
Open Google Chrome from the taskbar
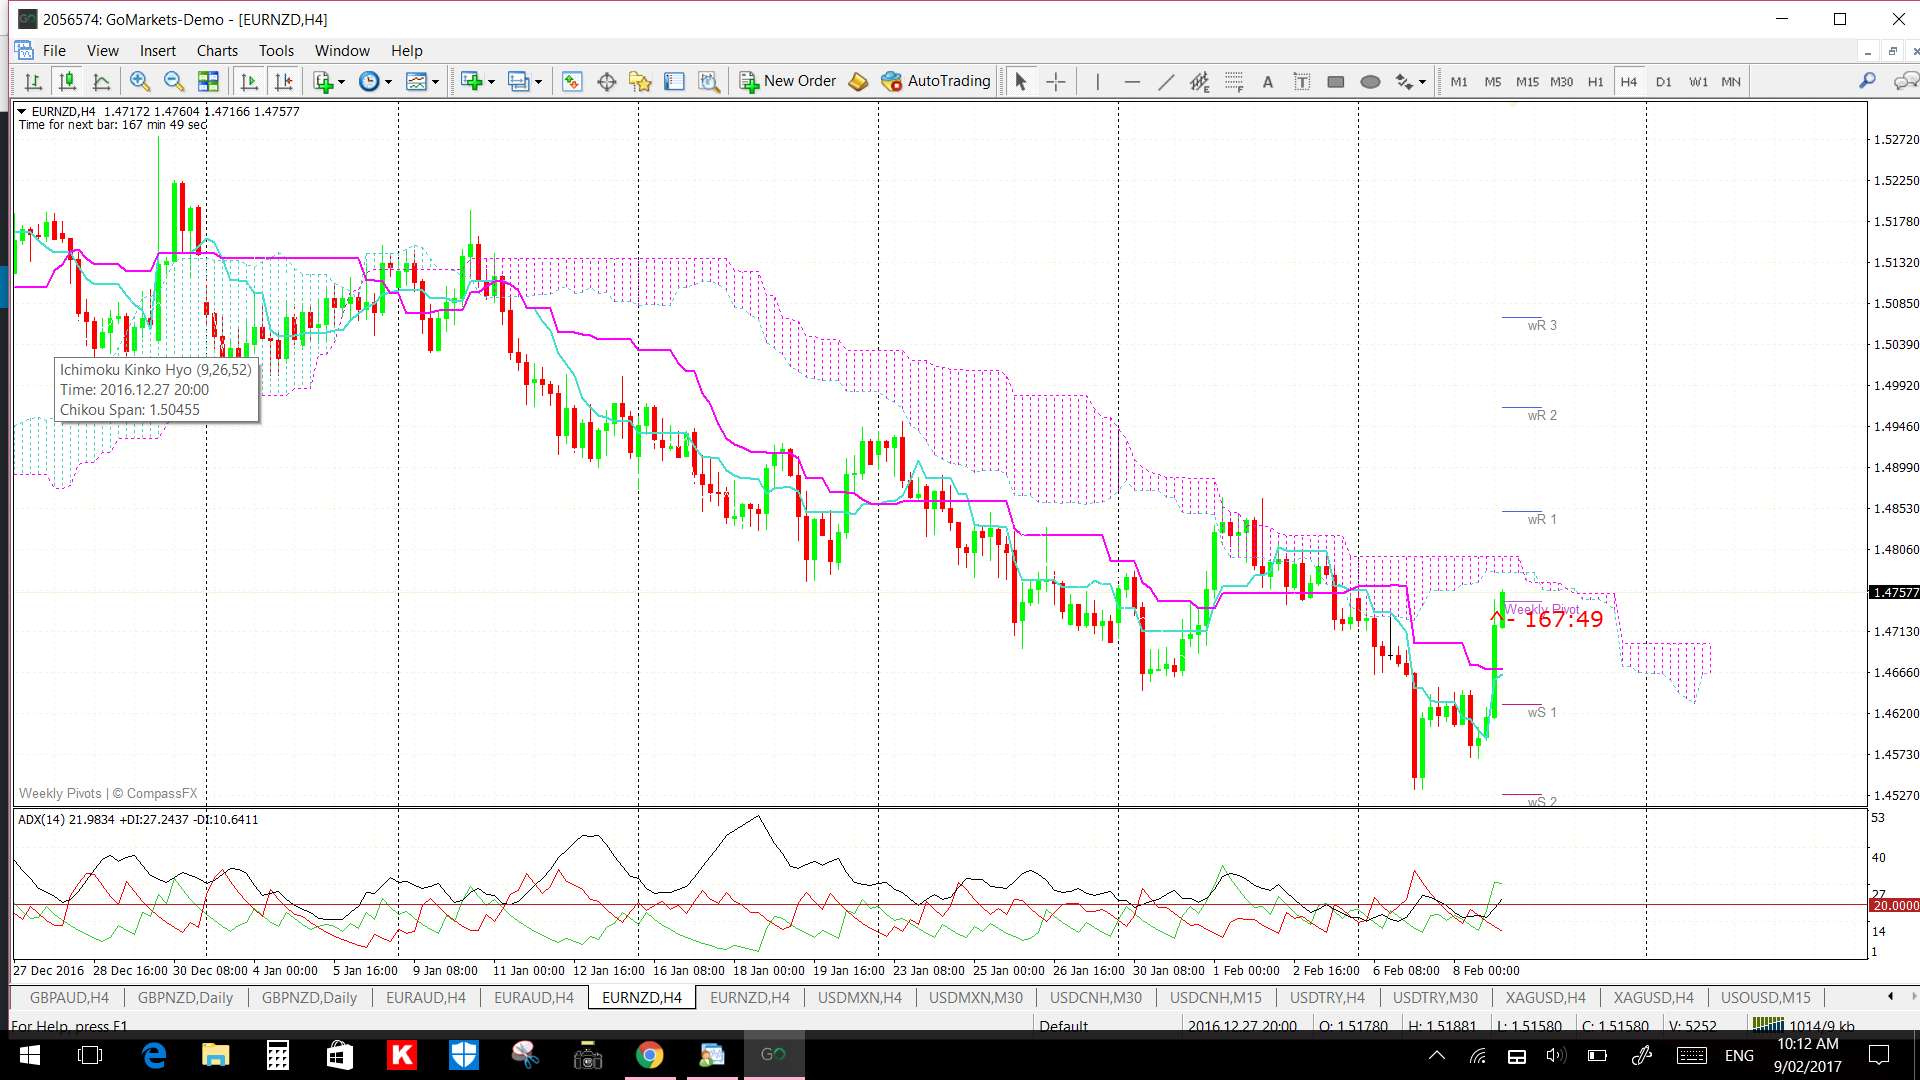(649, 1055)
